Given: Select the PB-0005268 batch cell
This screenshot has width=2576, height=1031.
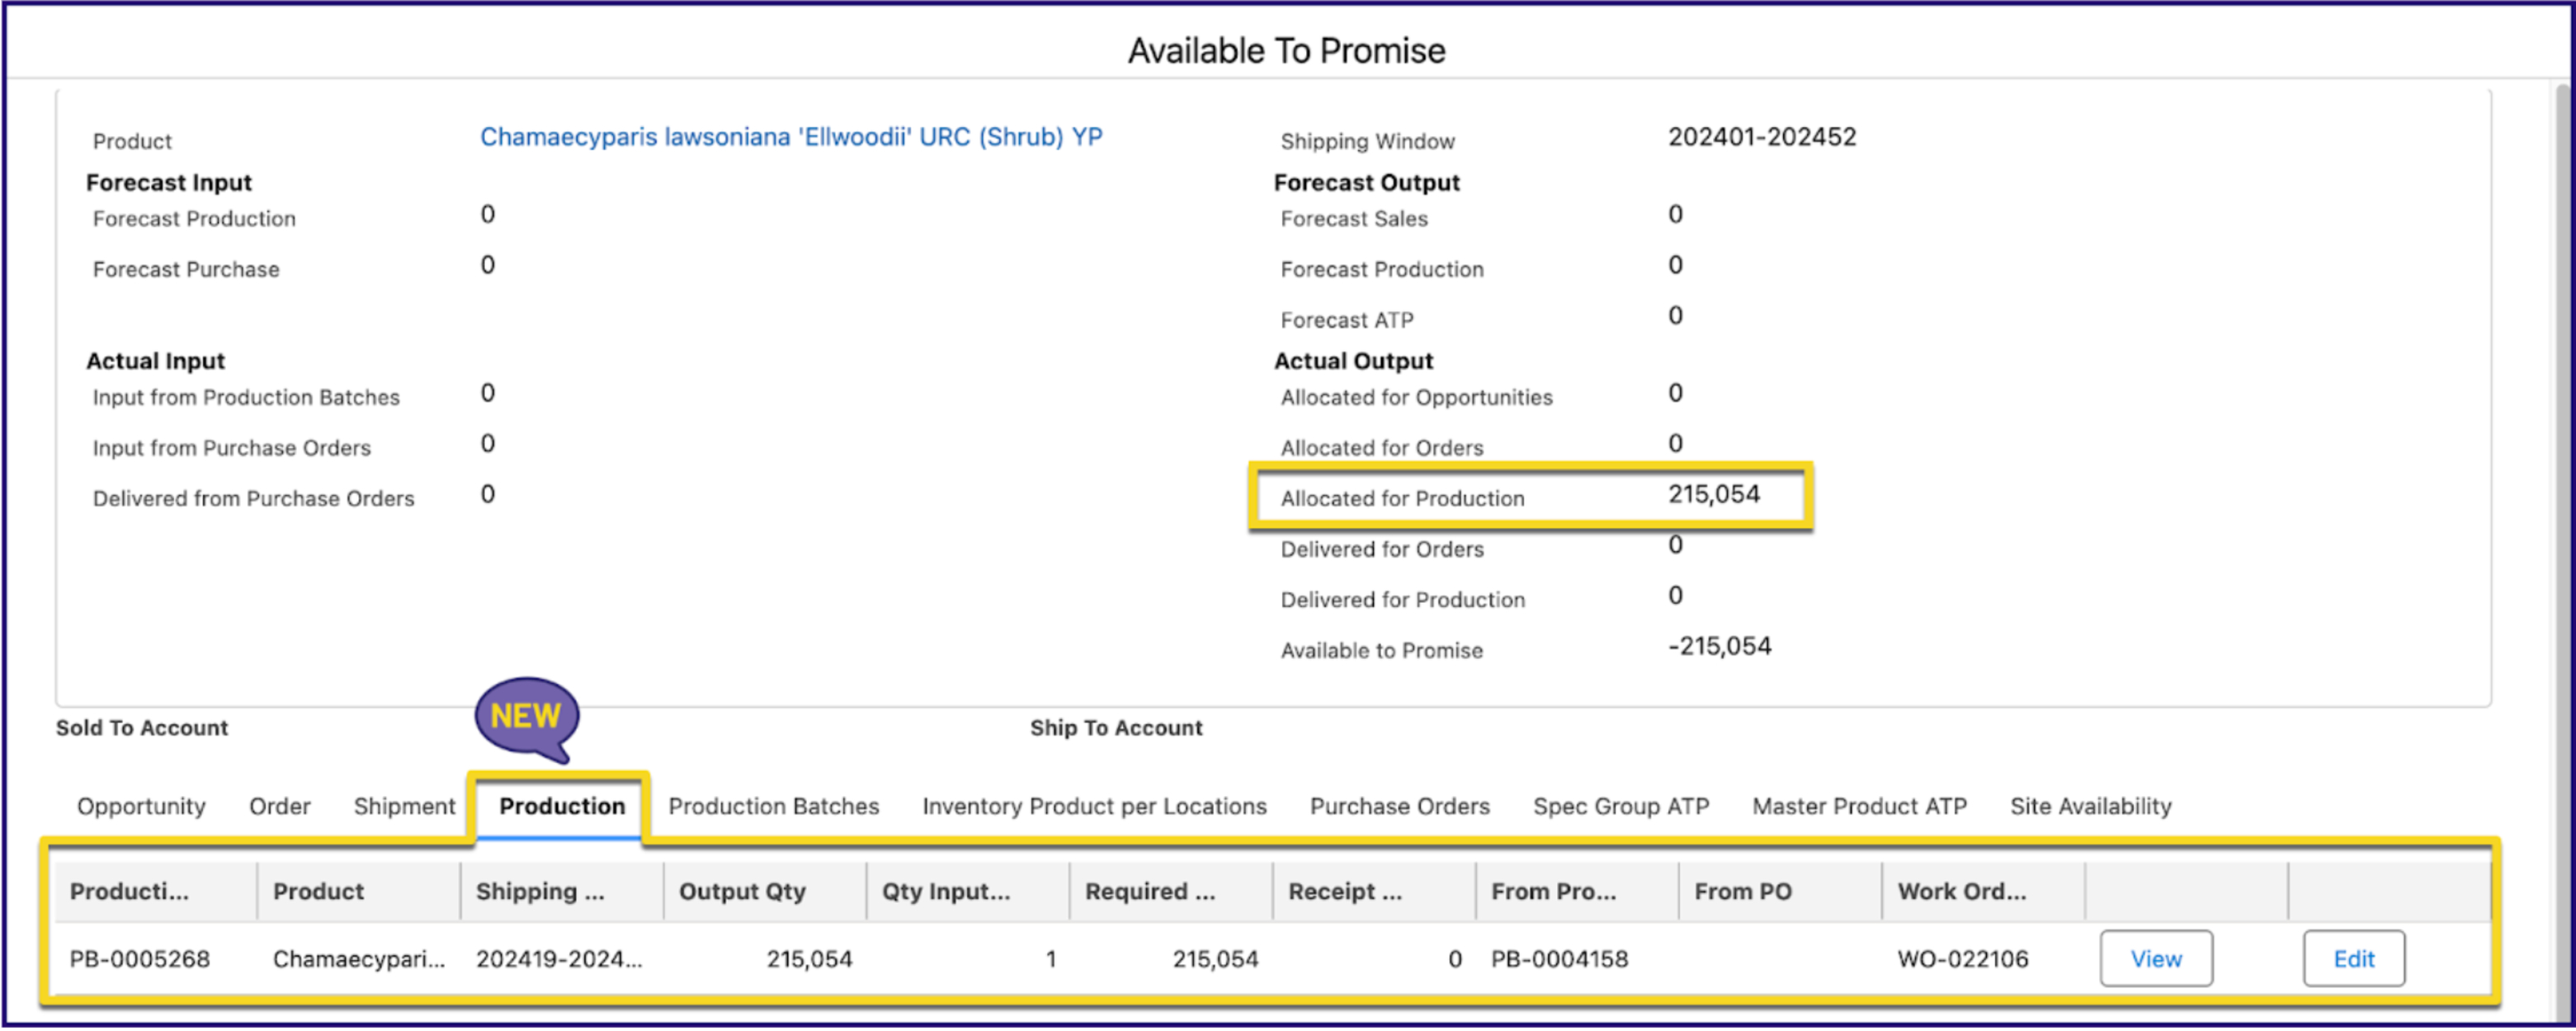Looking at the screenshot, I should pyautogui.click(x=140, y=960).
